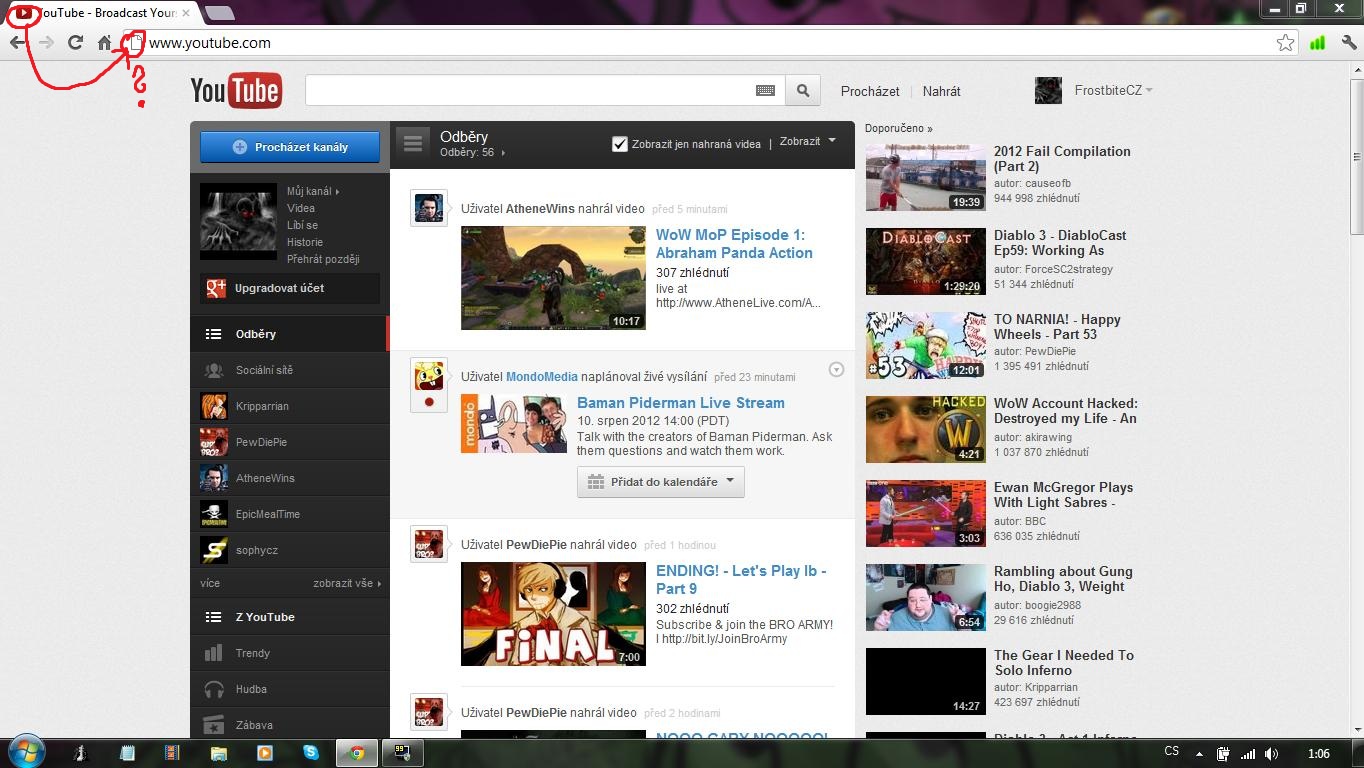Open the Zobrazit dropdown

pyautogui.click(x=808, y=142)
